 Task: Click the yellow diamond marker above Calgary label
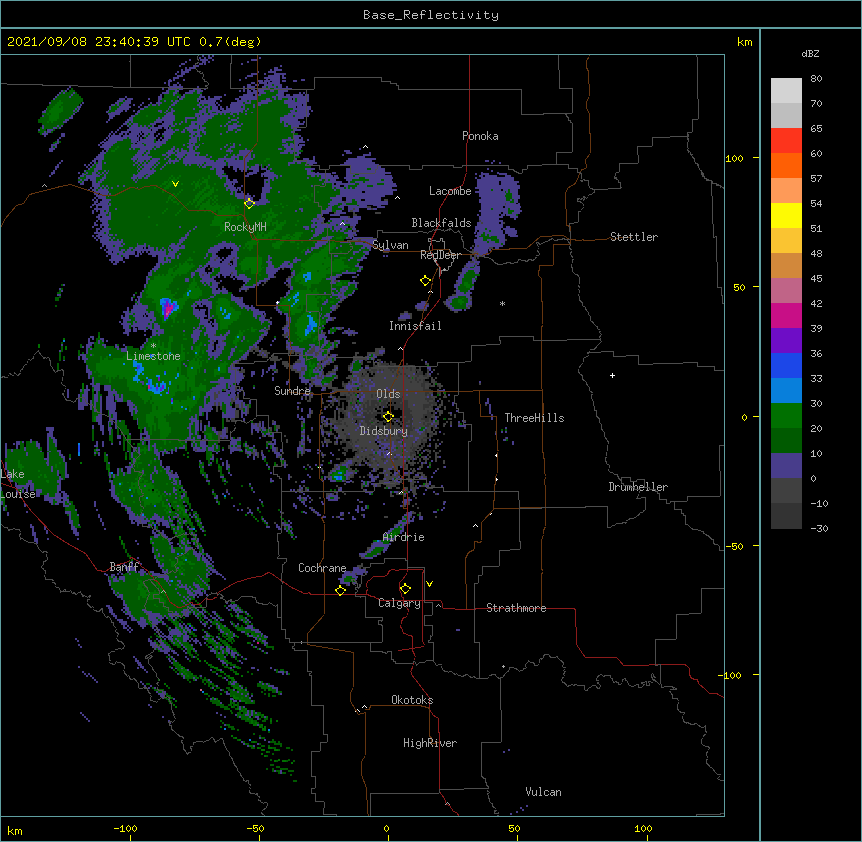(x=405, y=588)
